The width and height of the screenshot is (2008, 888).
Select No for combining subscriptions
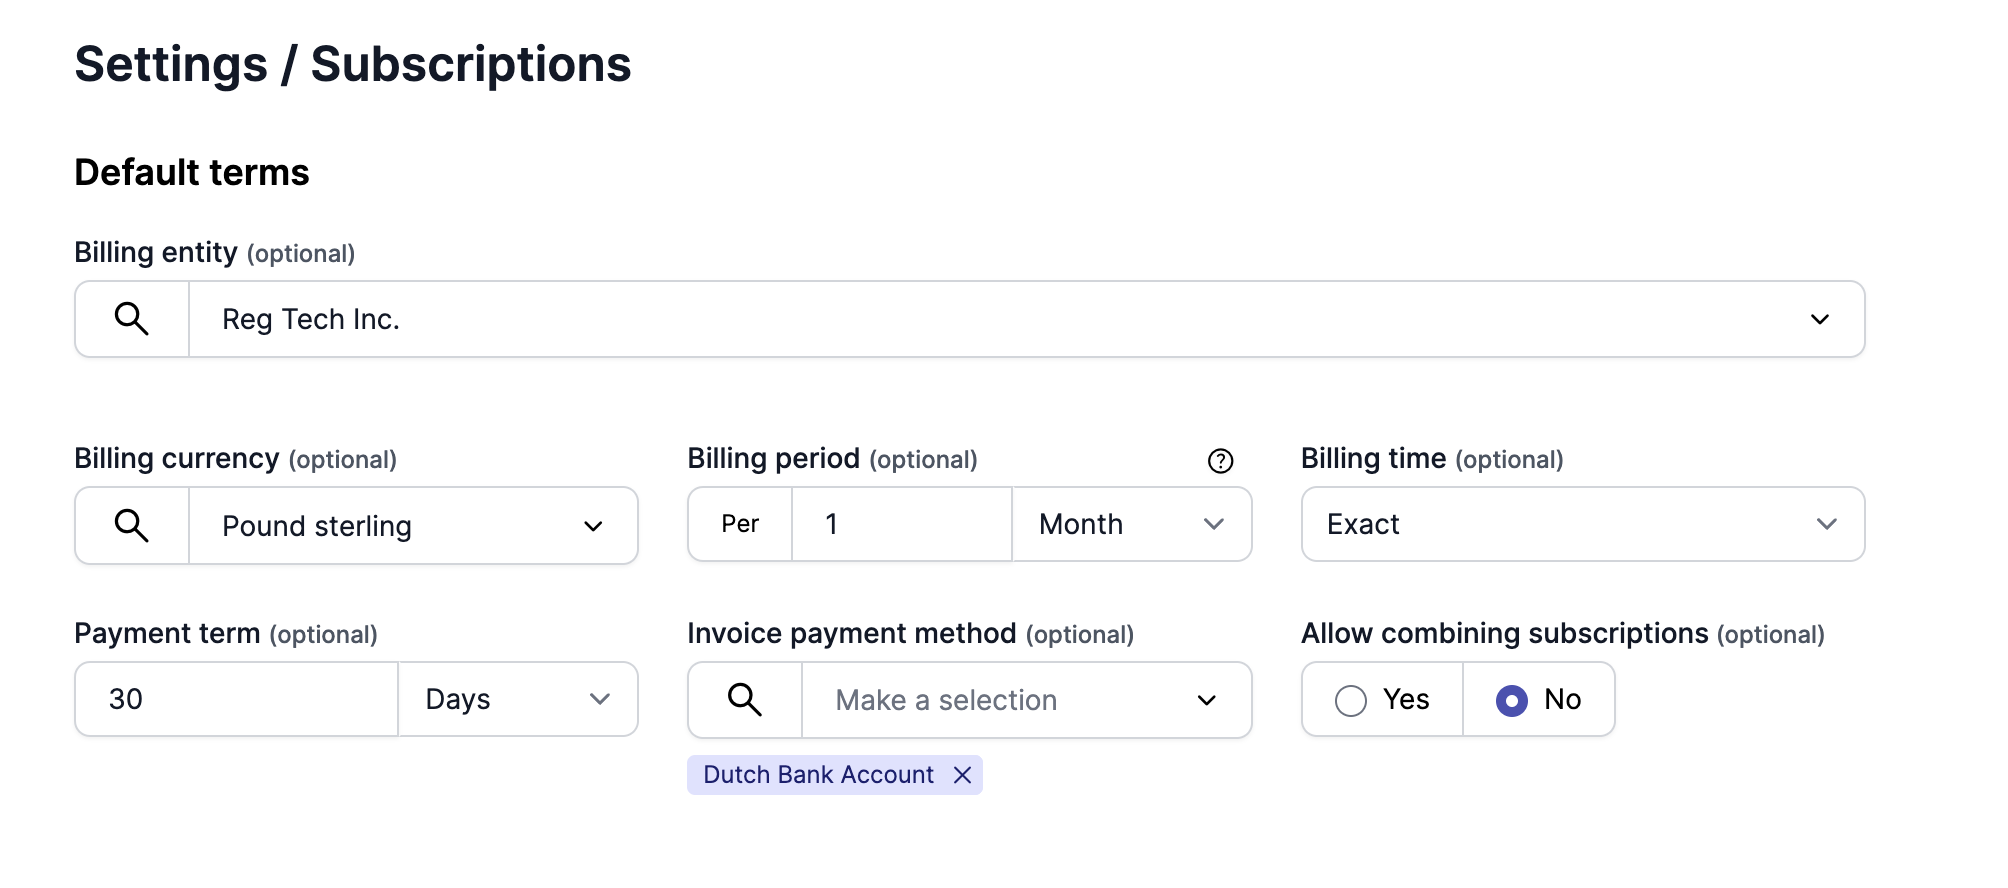pyautogui.click(x=1512, y=700)
